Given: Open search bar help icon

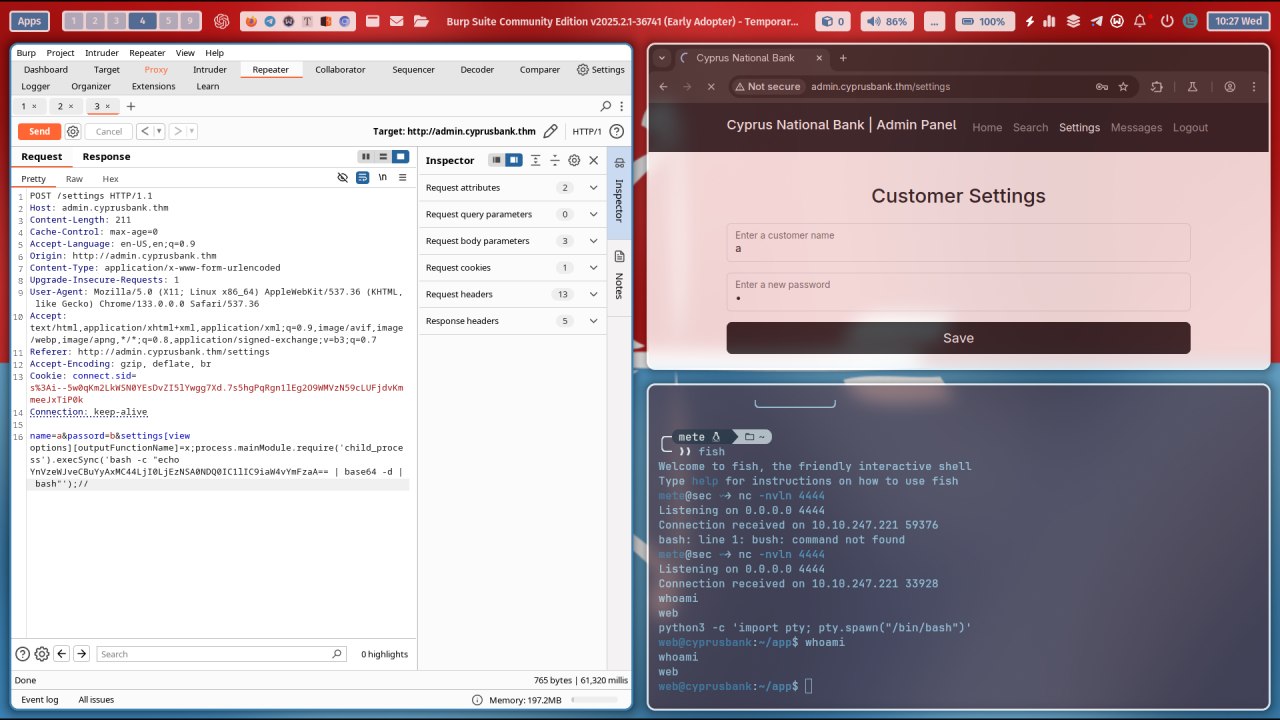Looking at the screenshot, I should click(22, 654).
